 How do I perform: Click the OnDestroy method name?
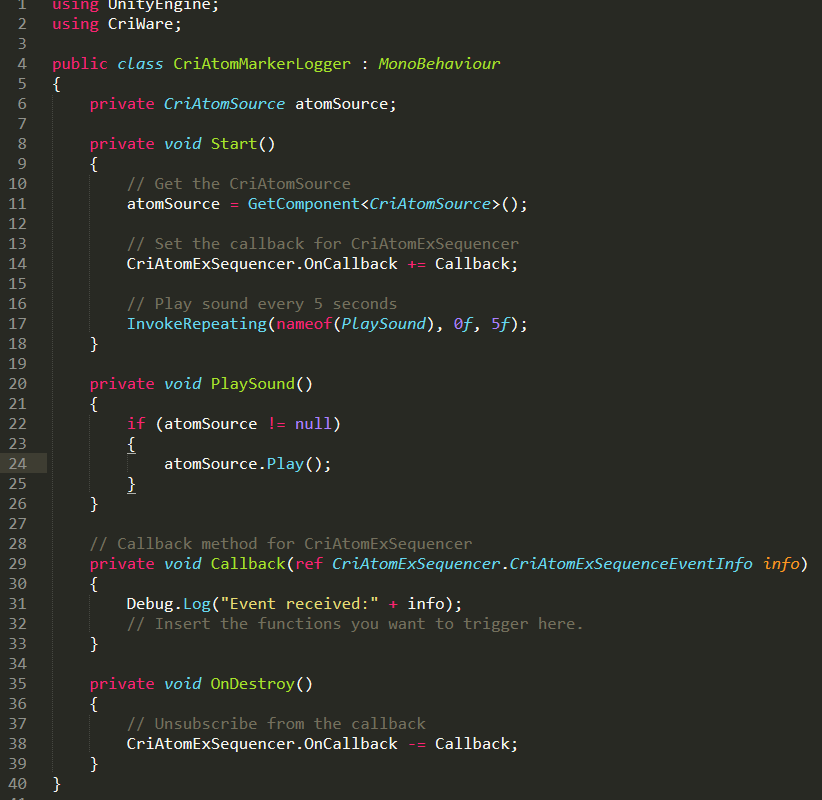click(x=252, y=684)
